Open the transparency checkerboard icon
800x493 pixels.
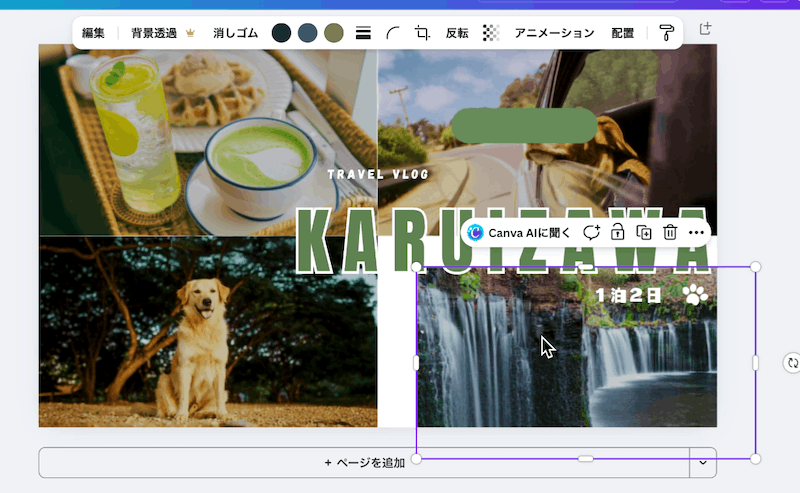(x=491, y=33)
